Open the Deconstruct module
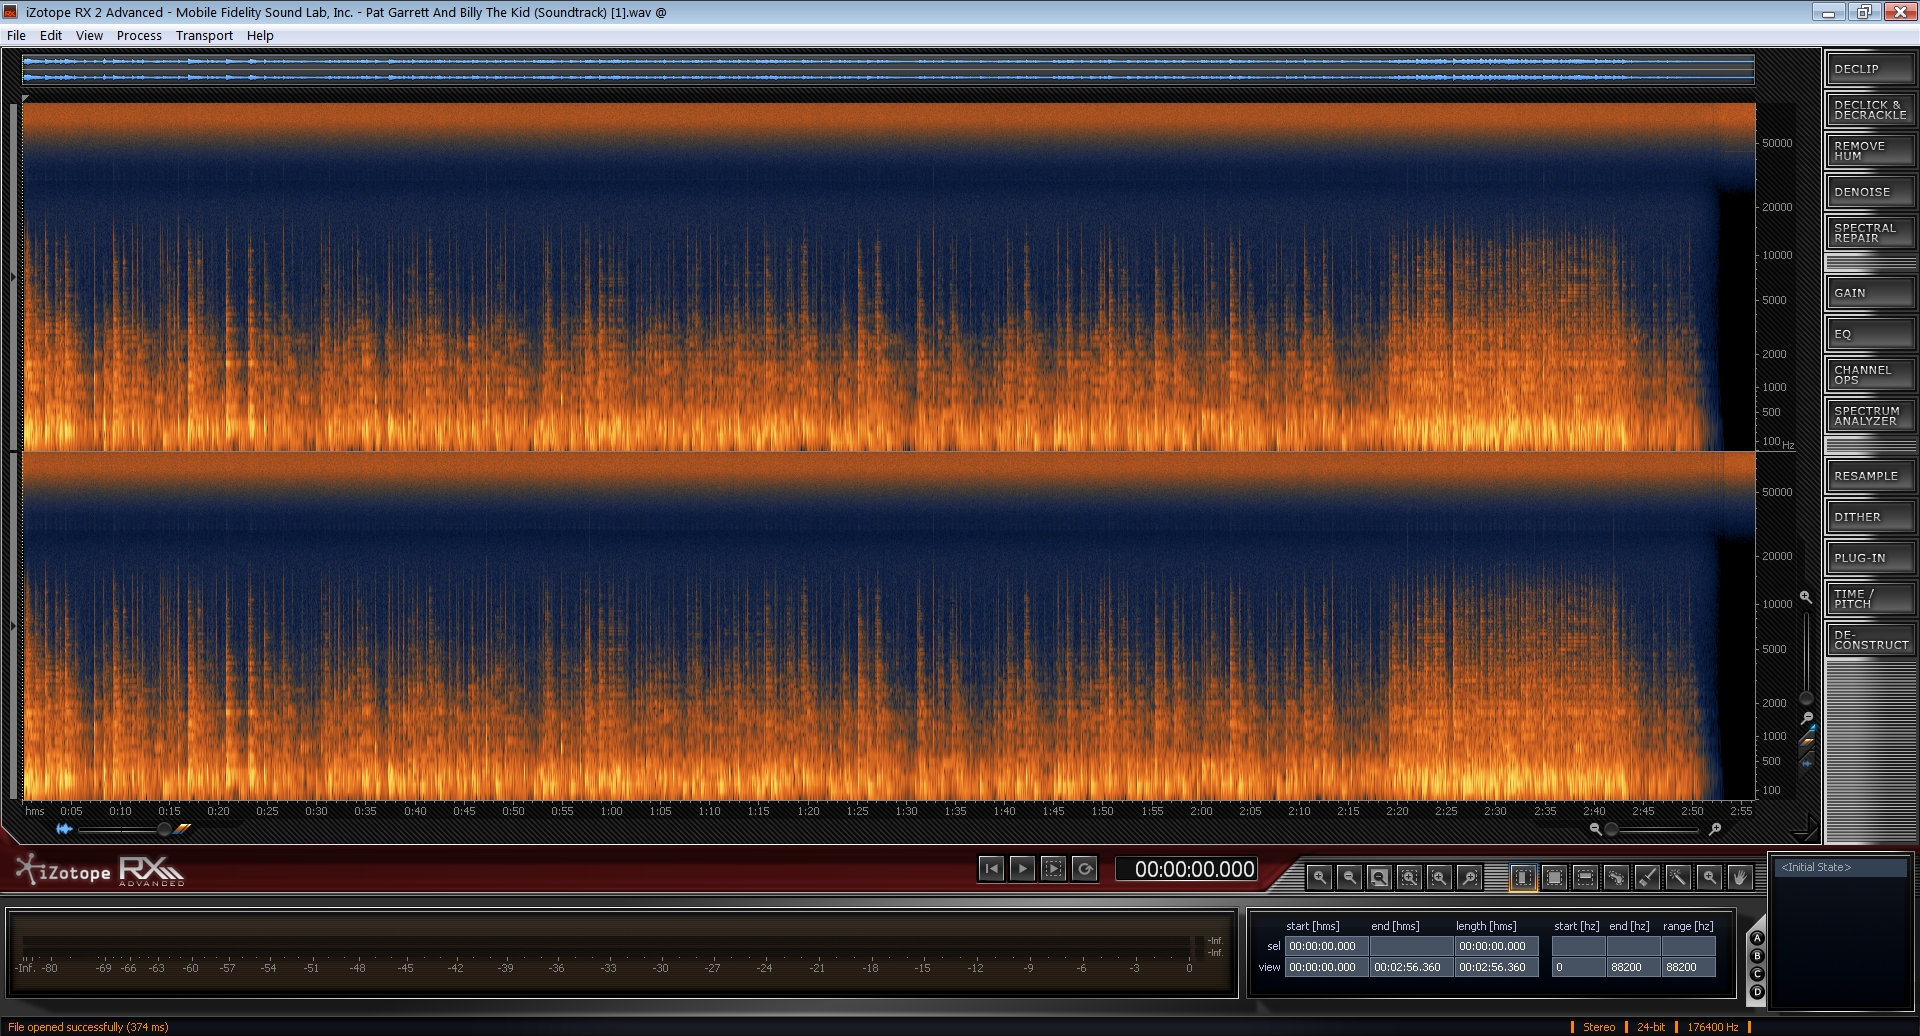 (x=1870, y=640)
